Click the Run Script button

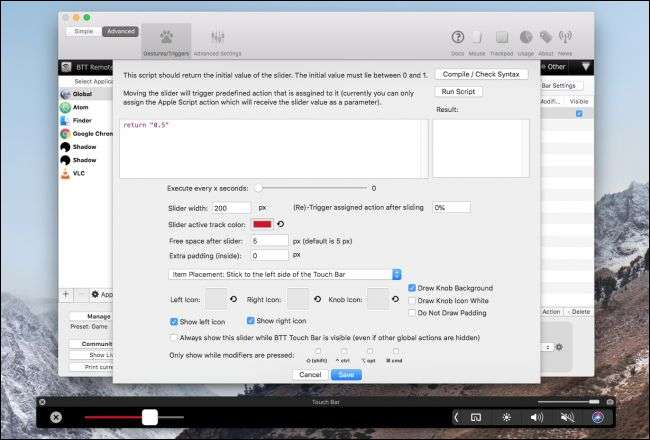pos(459,91)
